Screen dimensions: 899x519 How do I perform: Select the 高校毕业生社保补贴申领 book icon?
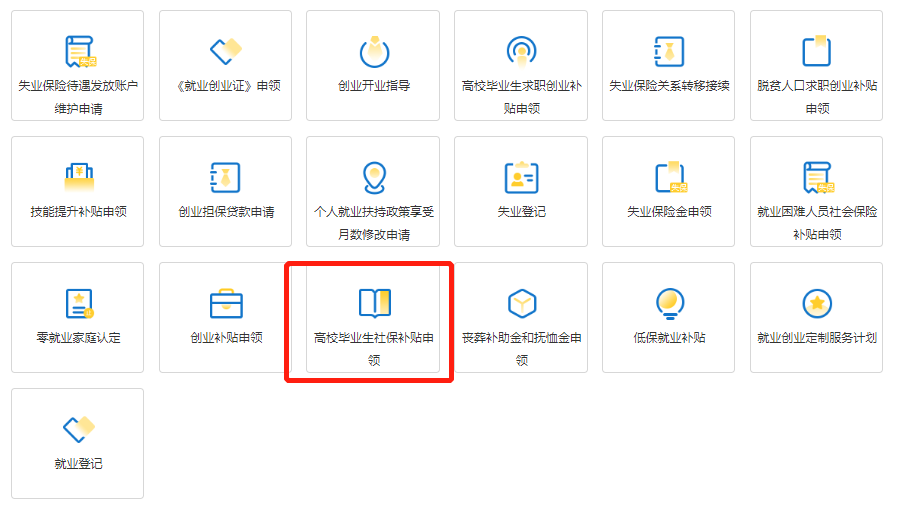[375, 303]
